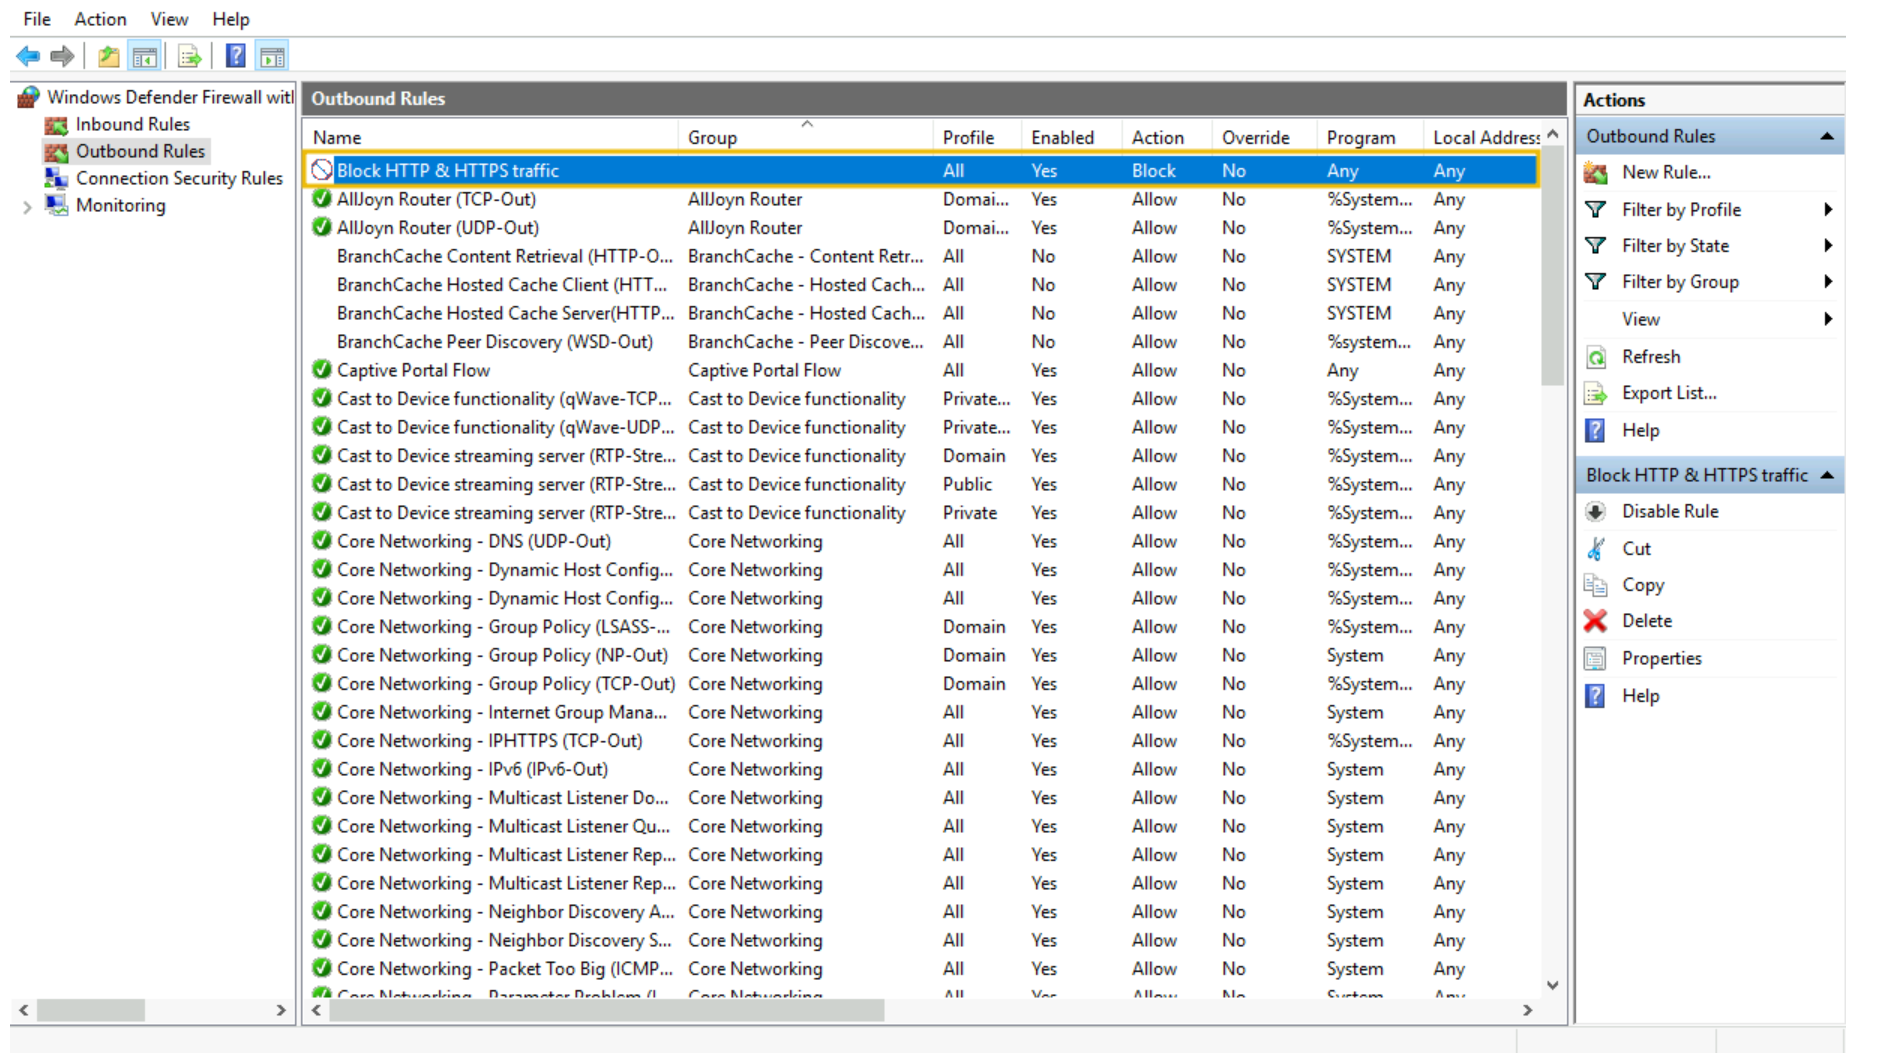Click the console tree horizontal scrollbar right arrow
This screenshot has height=1053, width=1884.
coord(281,1010)
